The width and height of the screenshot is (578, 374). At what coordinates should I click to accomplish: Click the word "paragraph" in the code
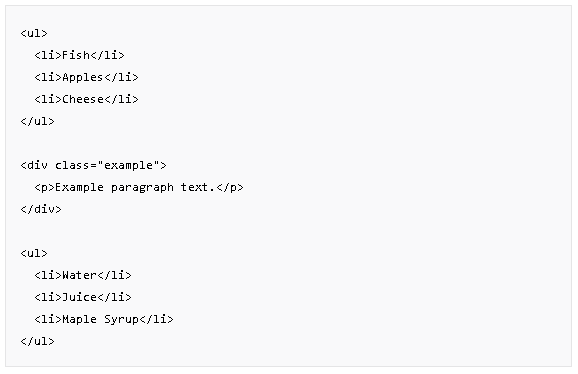pyautogui.click(x=142, y=188)
